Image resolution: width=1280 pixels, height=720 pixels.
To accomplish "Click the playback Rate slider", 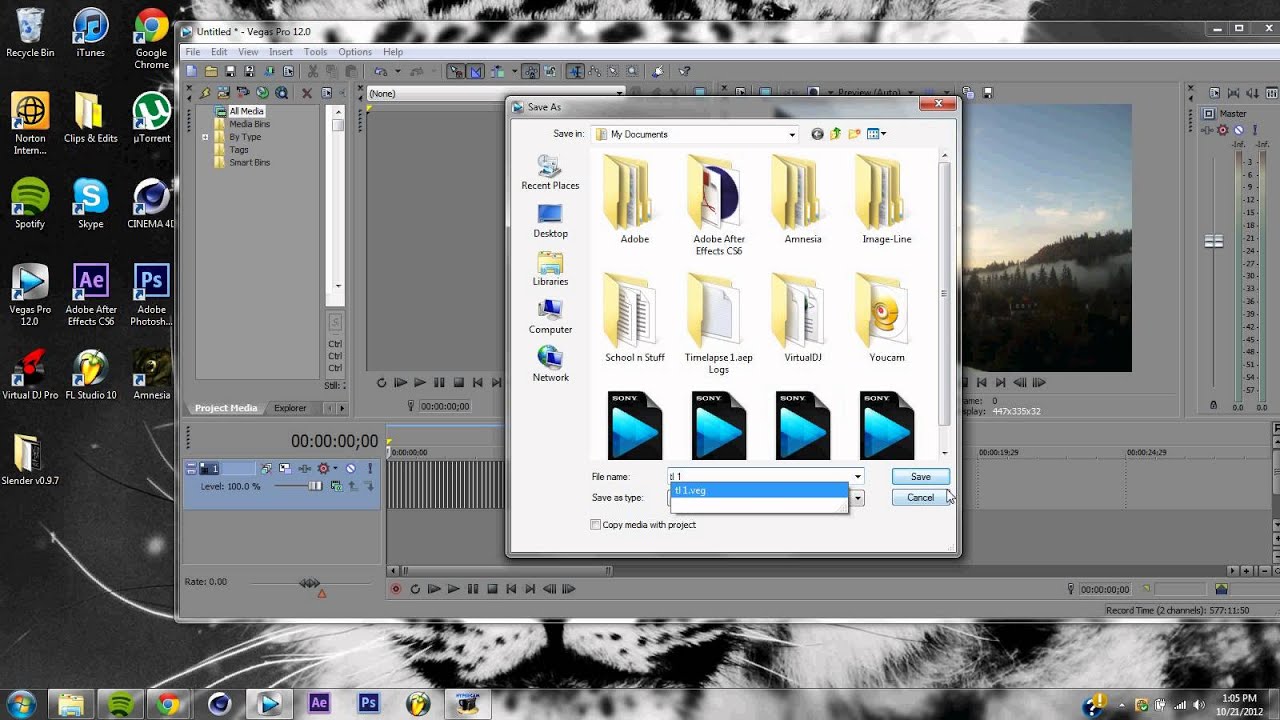I will [310, 583].
